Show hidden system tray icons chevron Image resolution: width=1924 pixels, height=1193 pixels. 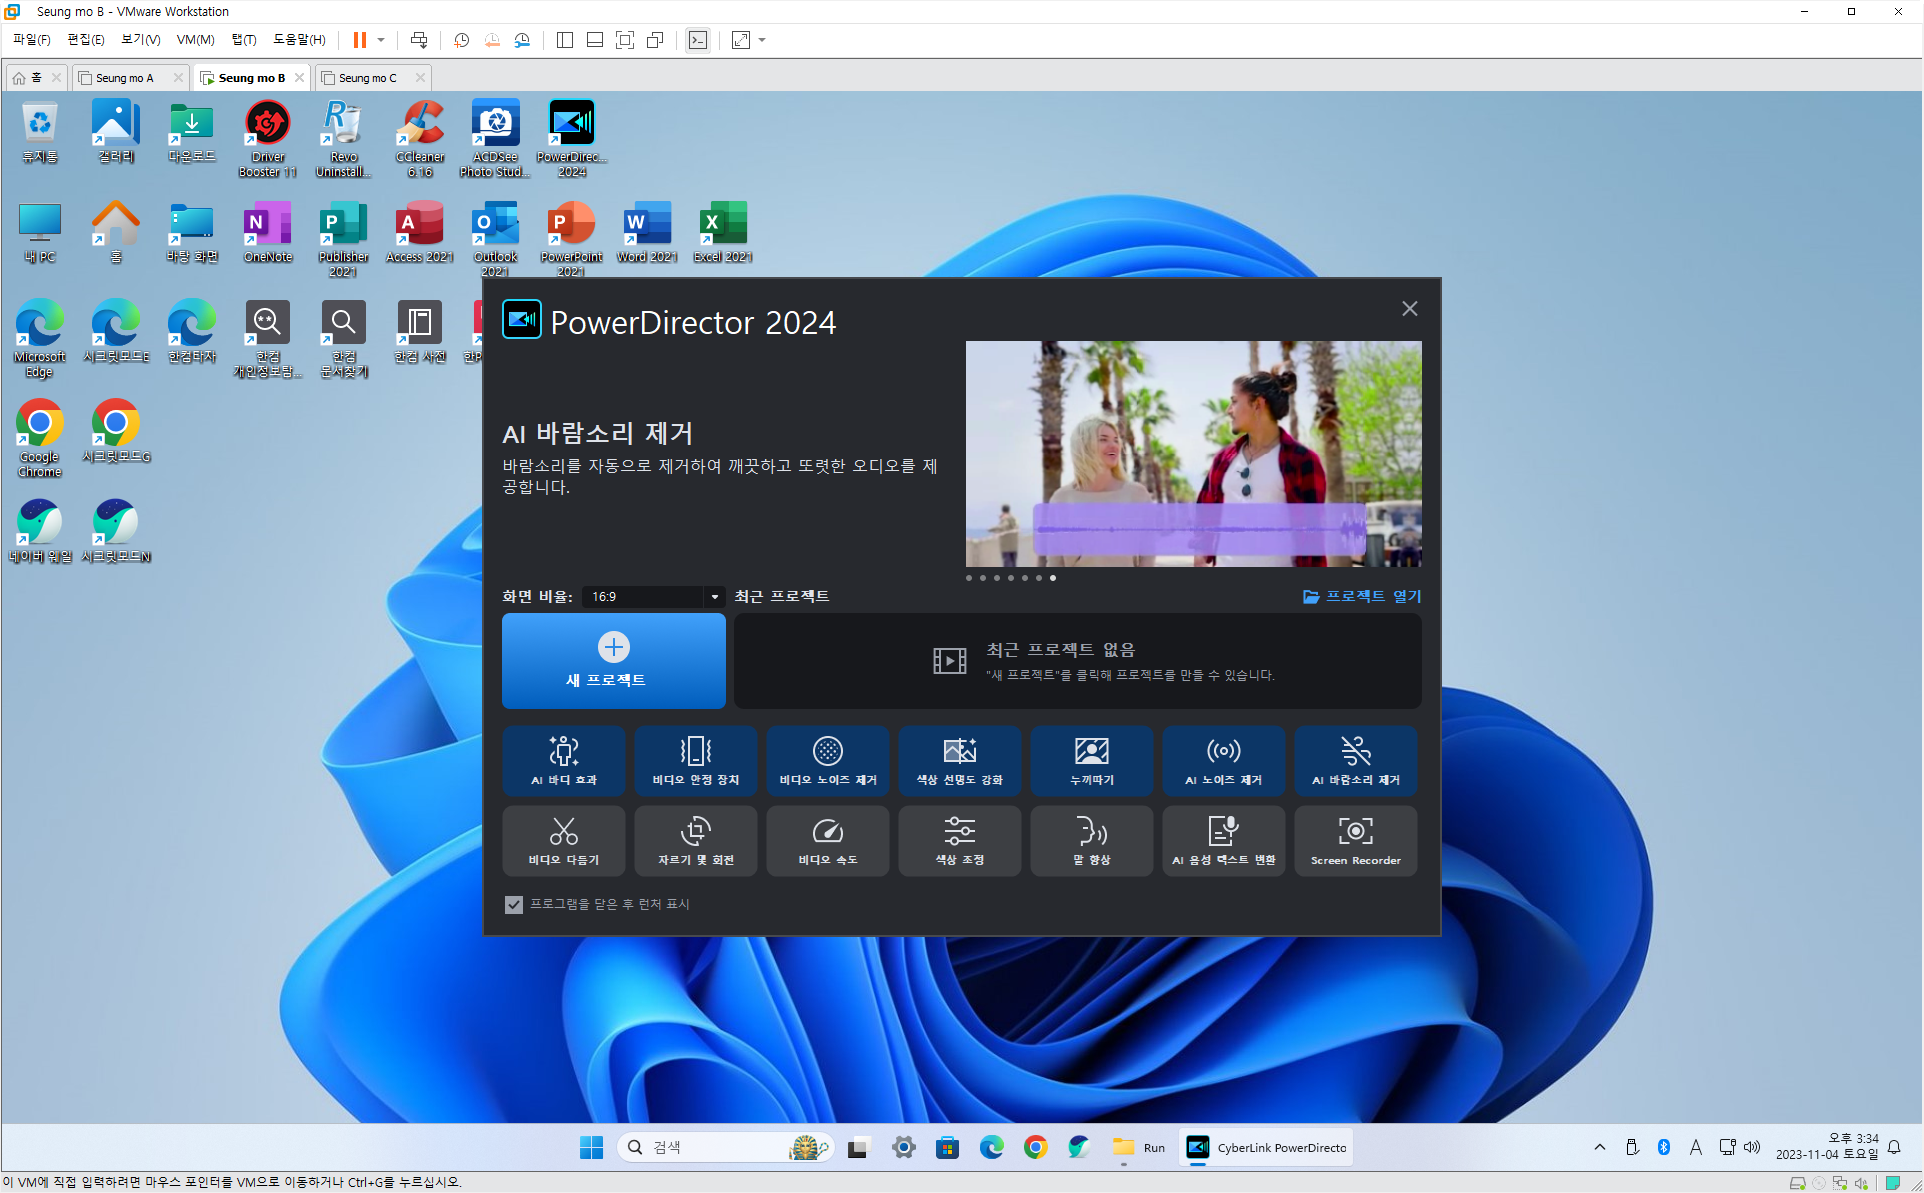coord(1599,1147)
